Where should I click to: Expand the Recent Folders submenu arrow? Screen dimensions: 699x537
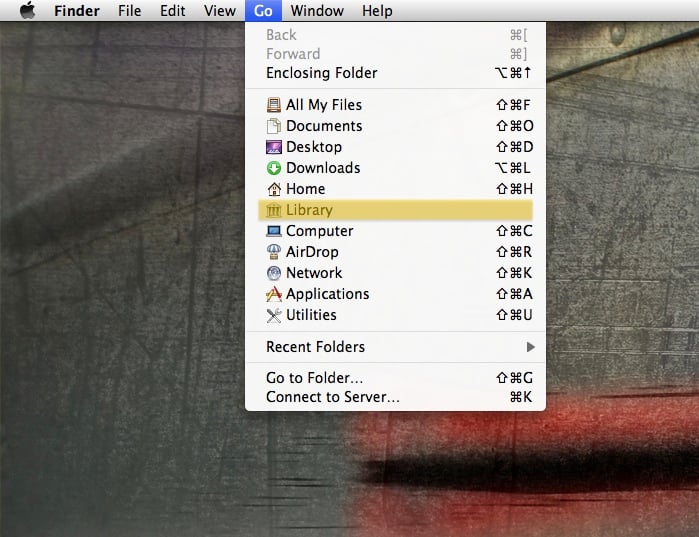[x=530, y=347]
